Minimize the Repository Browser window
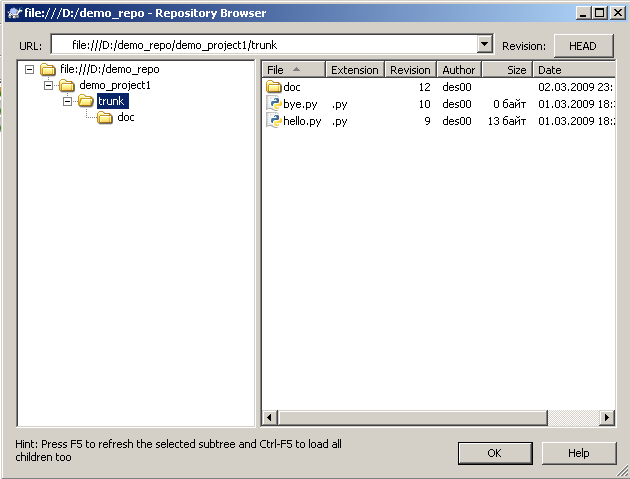 (584, 13)
